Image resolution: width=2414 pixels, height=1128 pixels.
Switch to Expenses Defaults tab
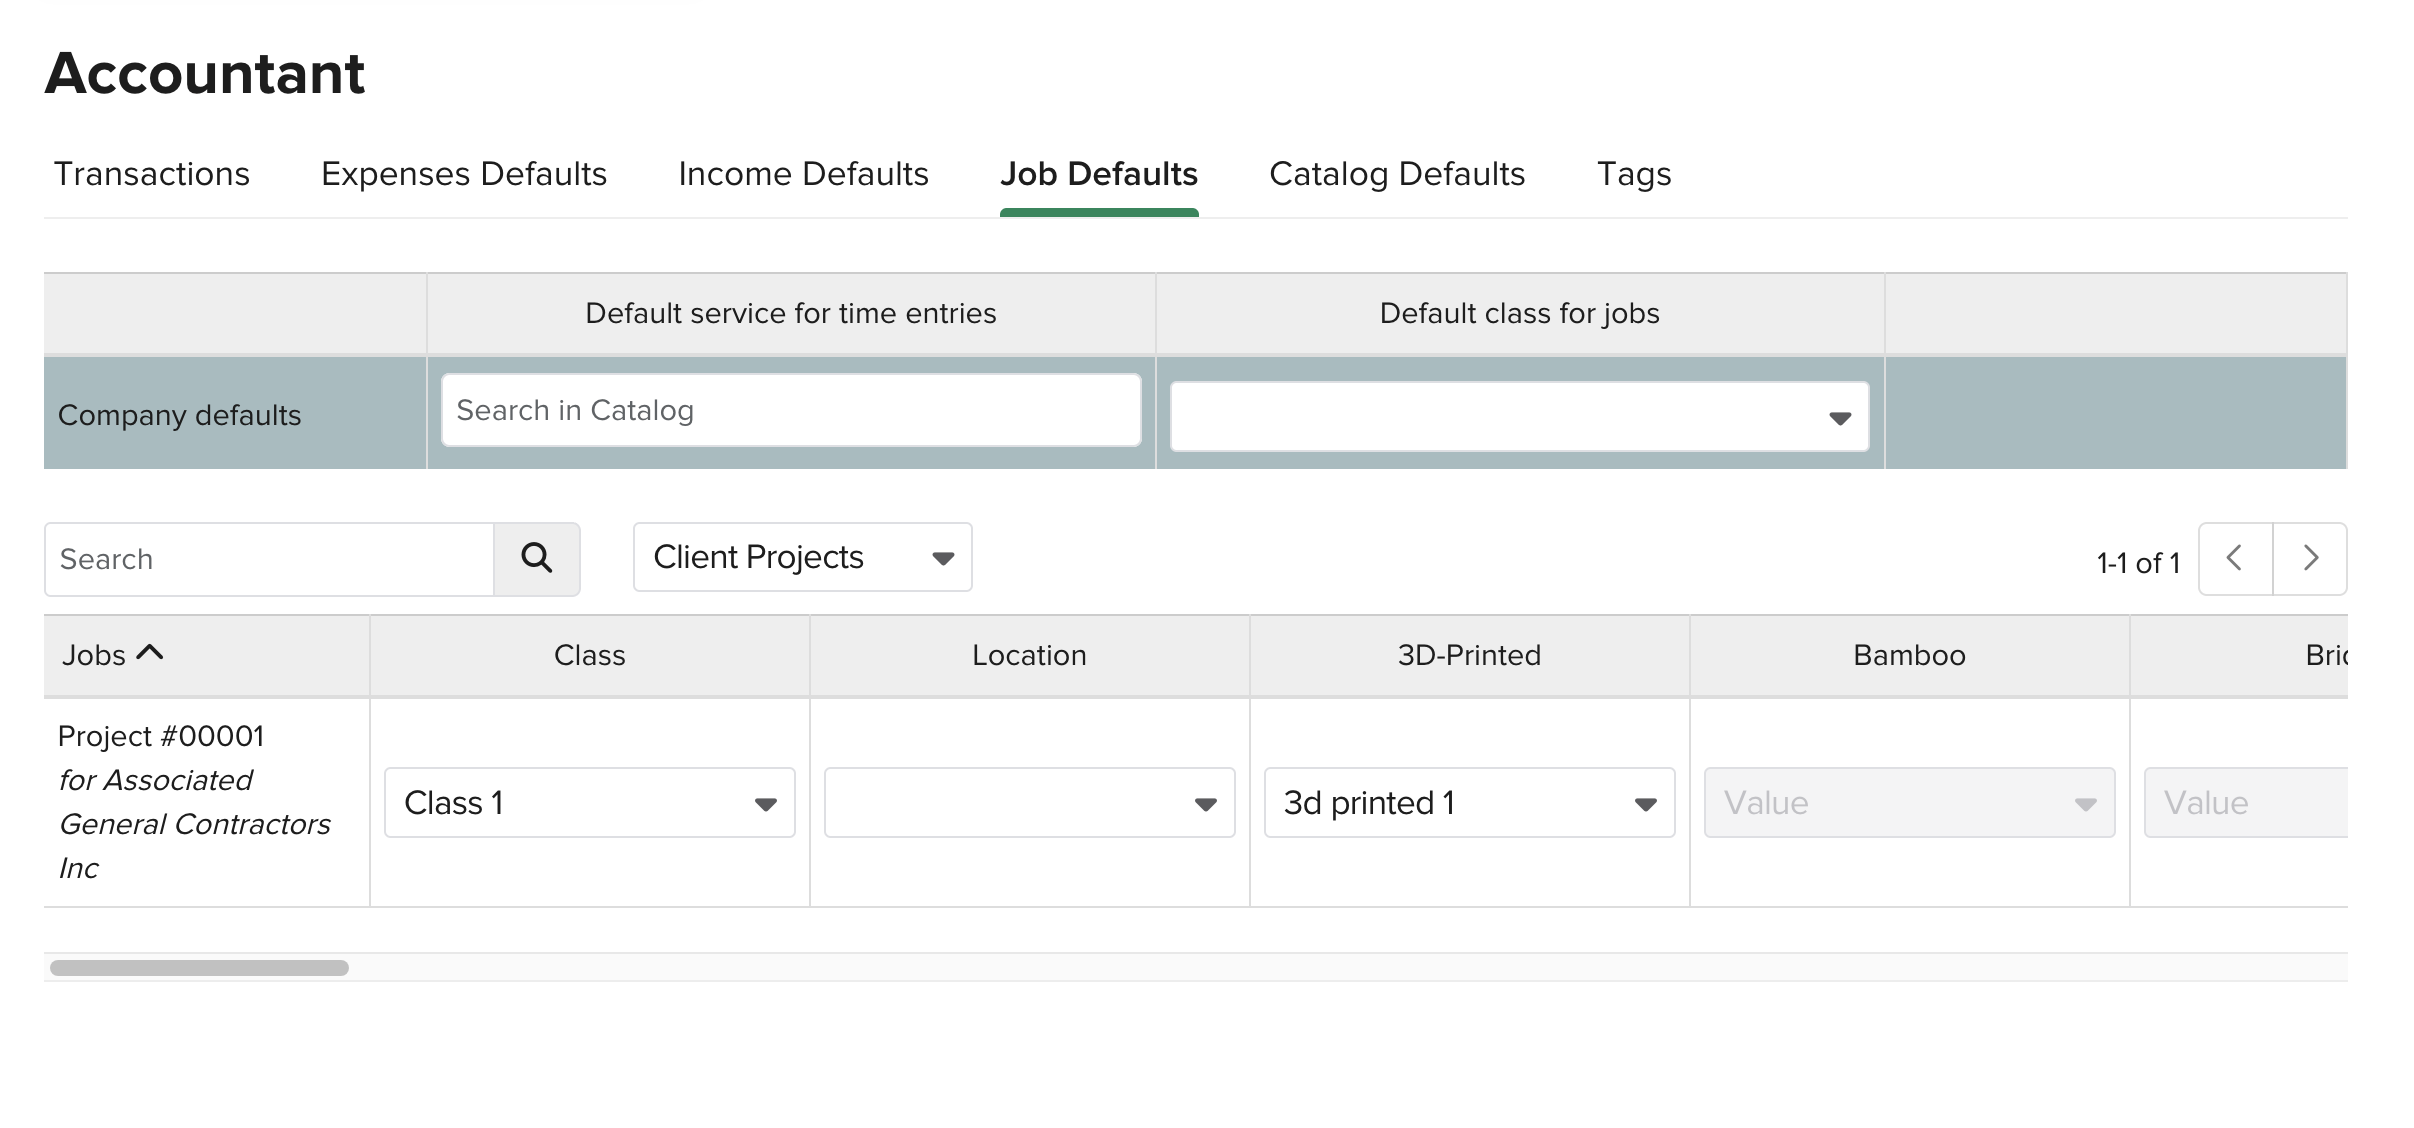pyautogui.click(x=463, y=174)
